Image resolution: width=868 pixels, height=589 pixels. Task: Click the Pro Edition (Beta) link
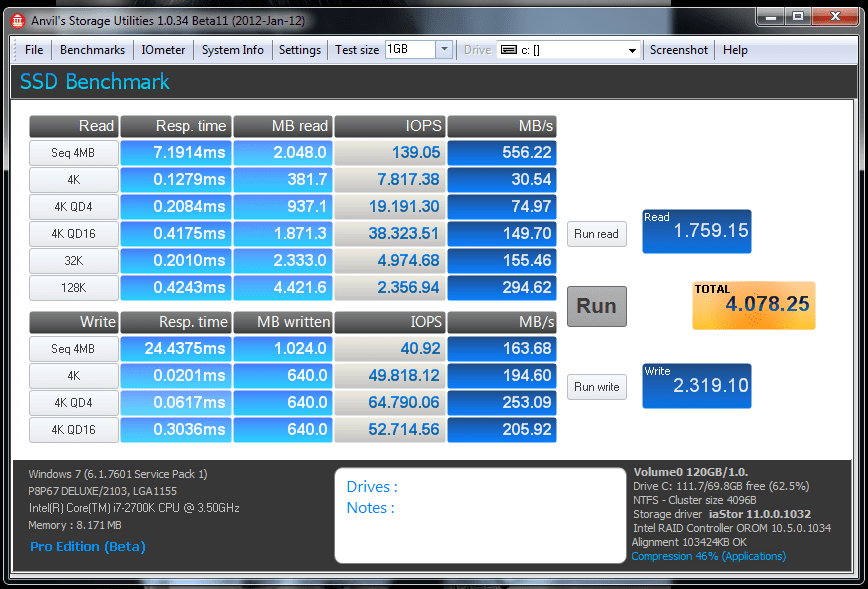point(88,547)
